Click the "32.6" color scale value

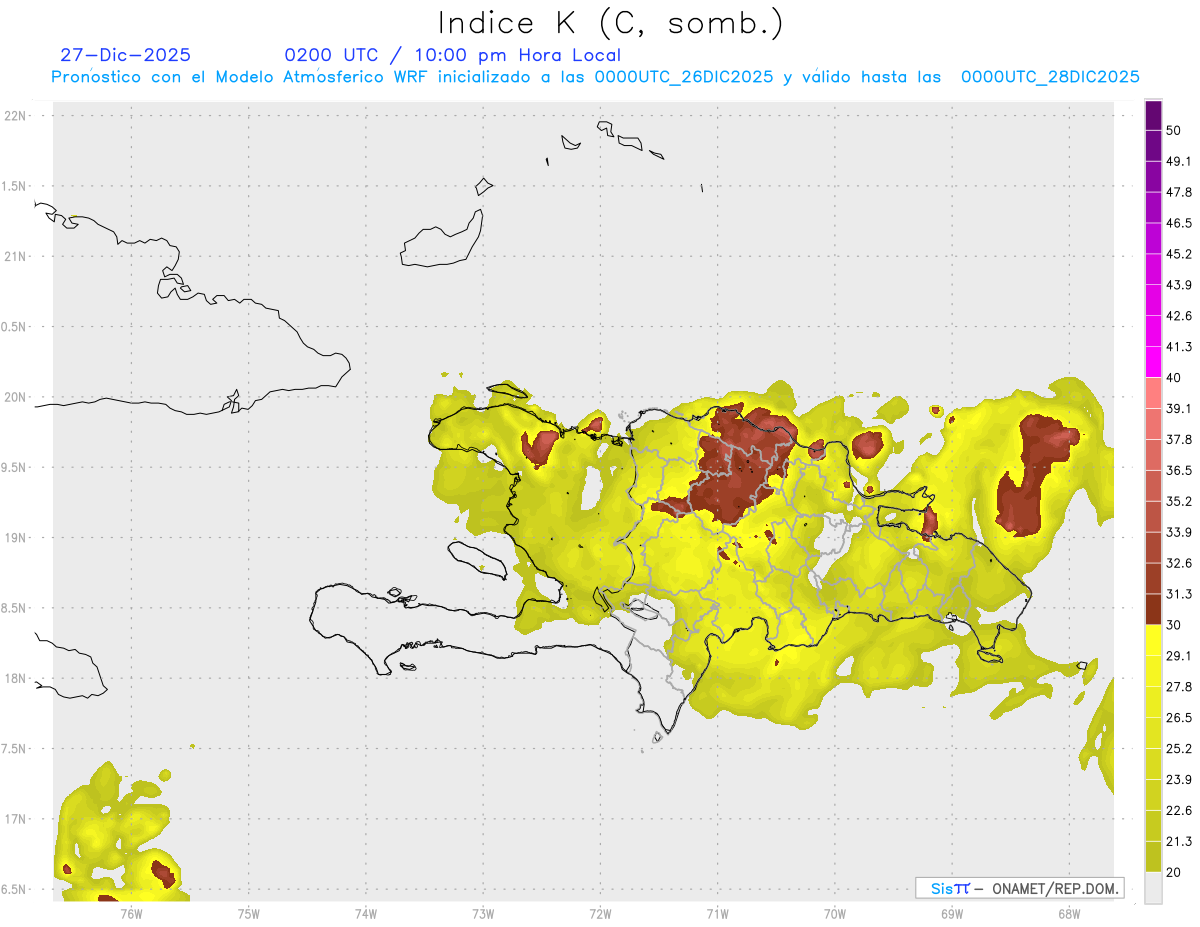click(x=1179, y=563)
